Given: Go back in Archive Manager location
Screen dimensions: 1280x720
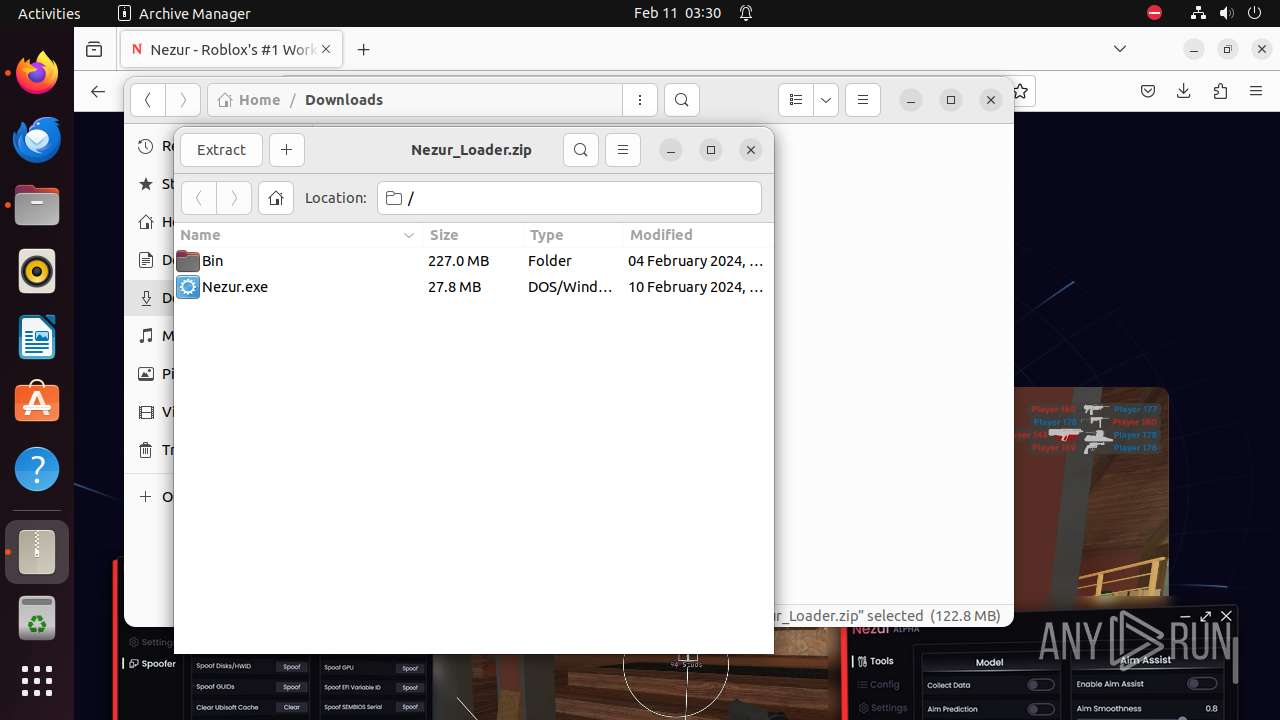Looking at the screenshot, I should [x=199, y=198].
